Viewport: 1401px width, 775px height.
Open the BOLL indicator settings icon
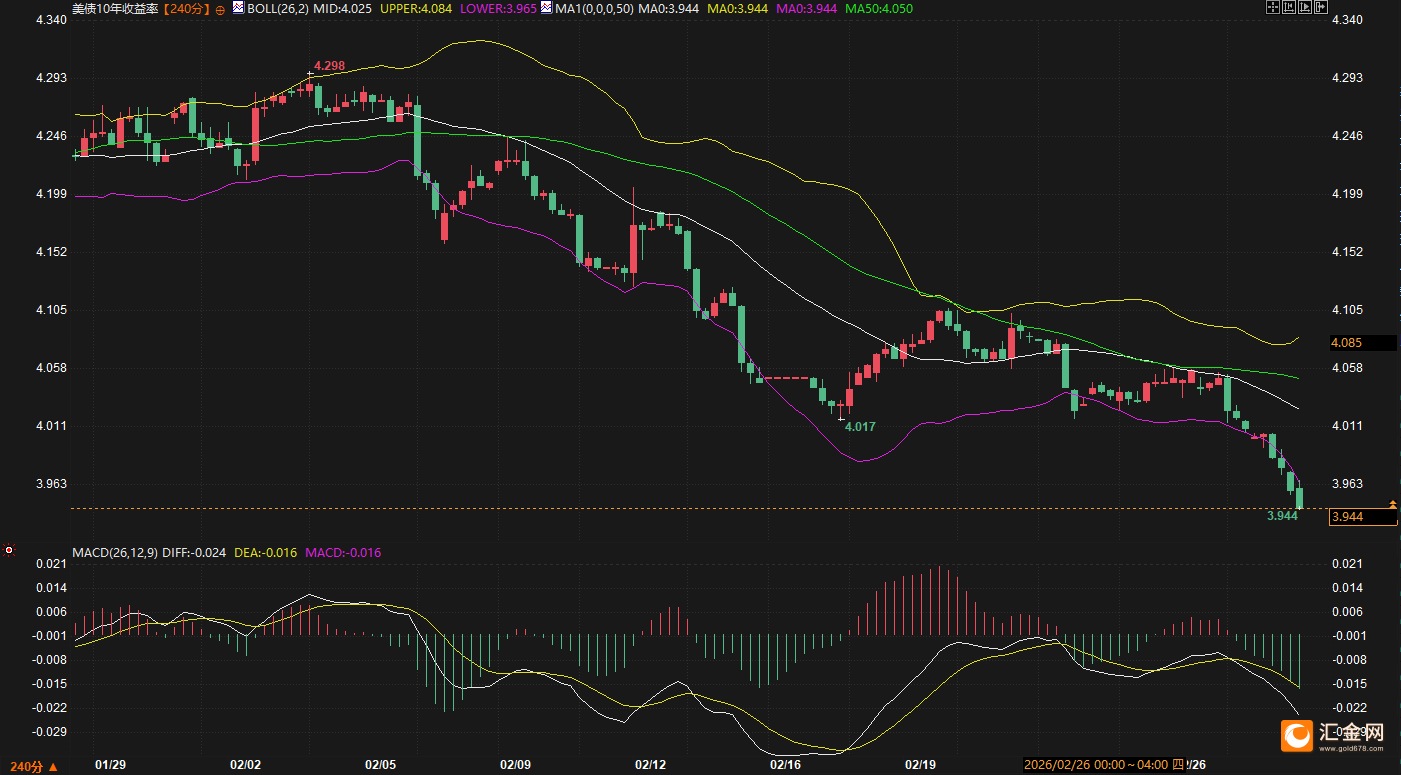(238, 8)
